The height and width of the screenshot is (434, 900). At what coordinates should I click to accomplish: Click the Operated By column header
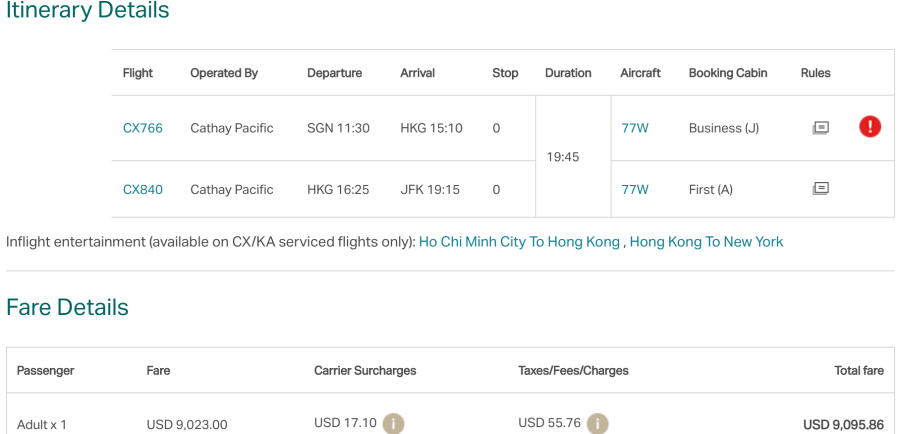pos(224,73)
